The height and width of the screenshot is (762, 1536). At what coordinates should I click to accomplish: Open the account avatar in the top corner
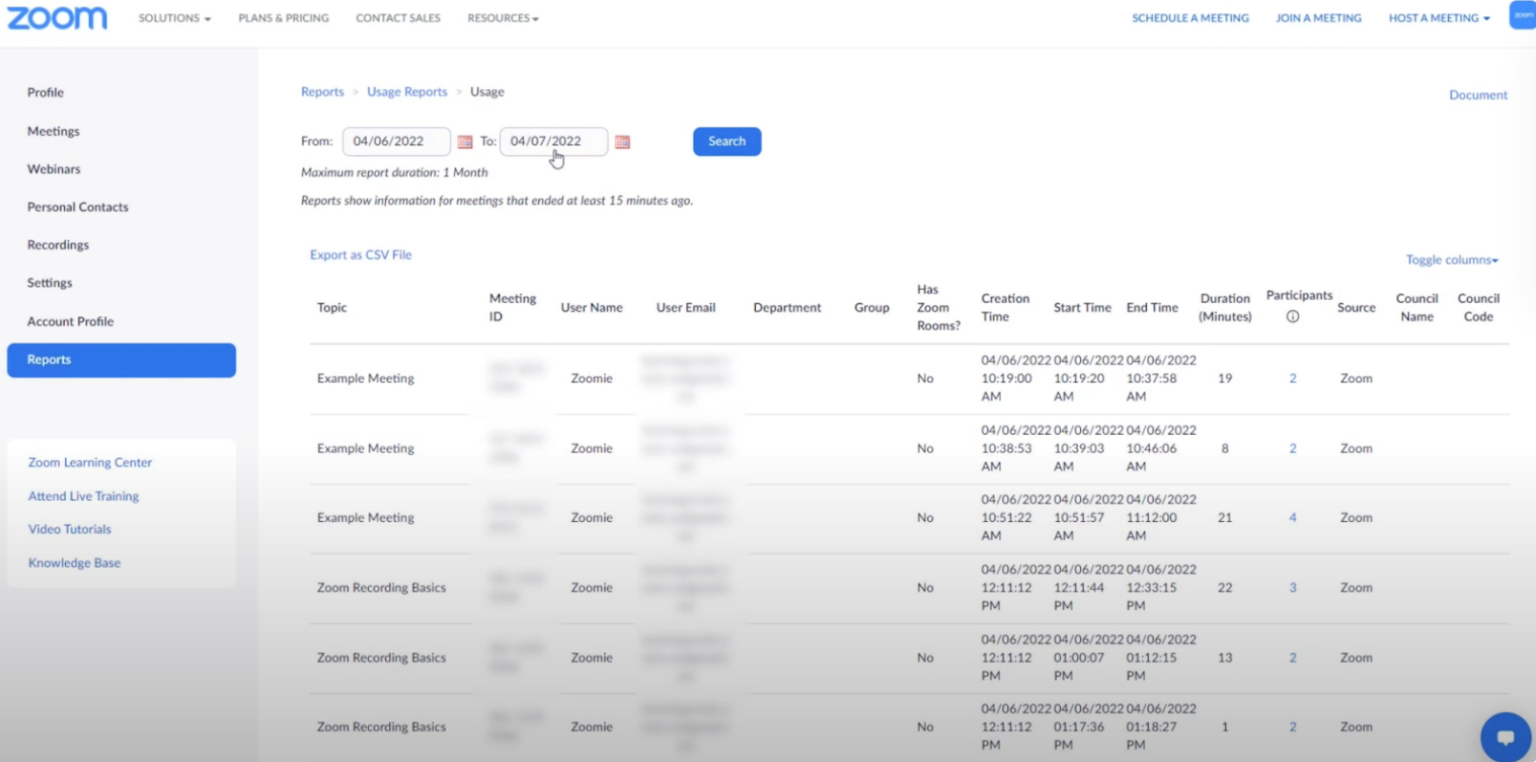pyautogui.click(x=1521, y=16)
